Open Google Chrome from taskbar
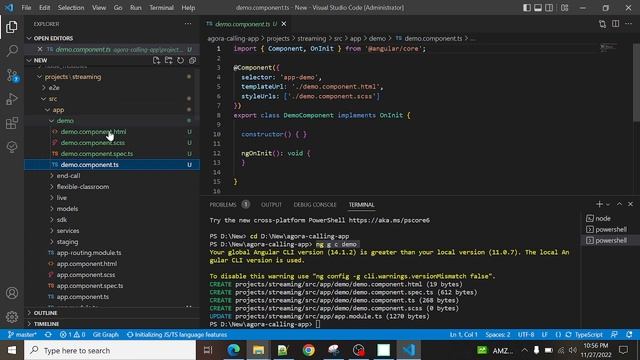 [309, 350]
